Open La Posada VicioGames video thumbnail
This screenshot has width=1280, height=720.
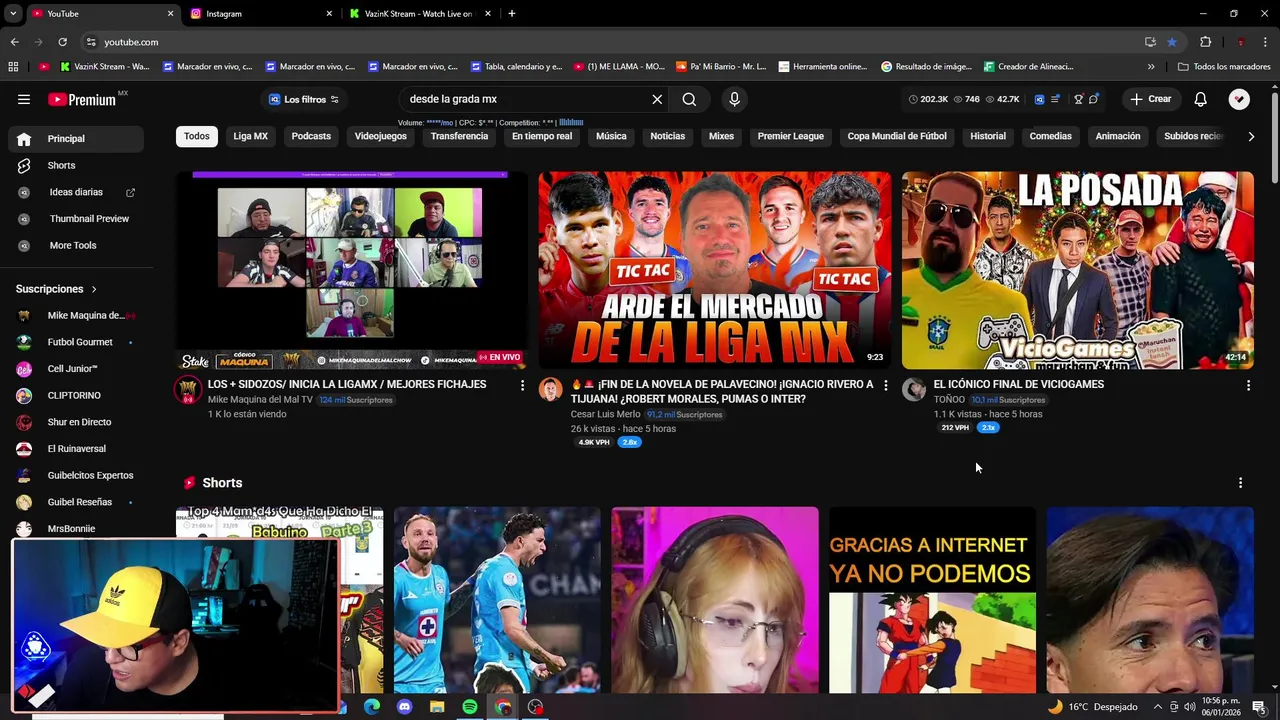pos(1078,270)
